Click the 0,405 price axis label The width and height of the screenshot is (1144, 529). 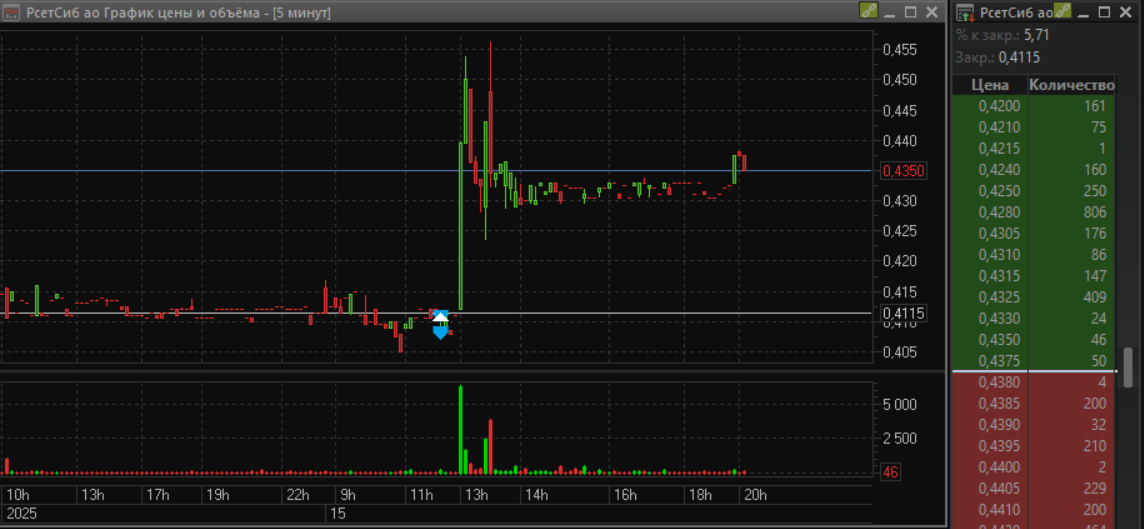click(900, 352)
